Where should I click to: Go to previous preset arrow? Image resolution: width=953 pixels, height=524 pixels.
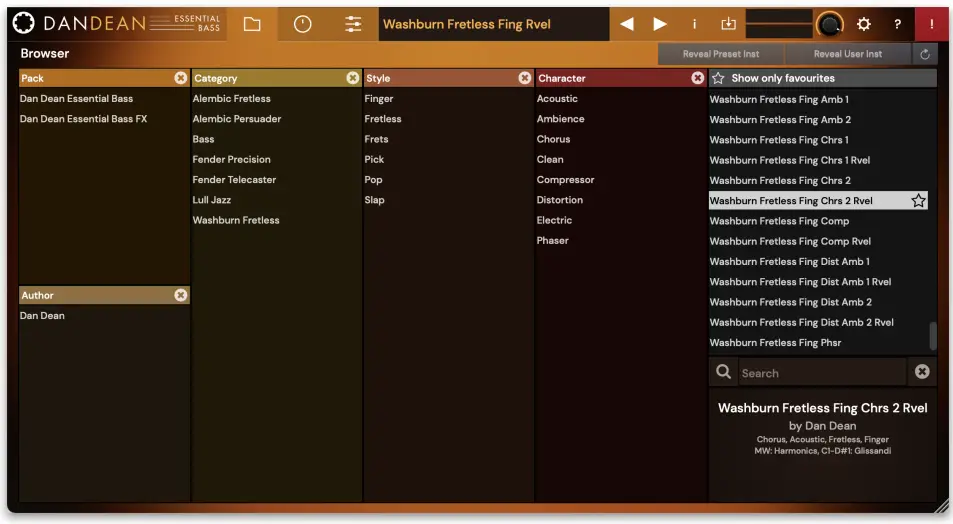627,24
